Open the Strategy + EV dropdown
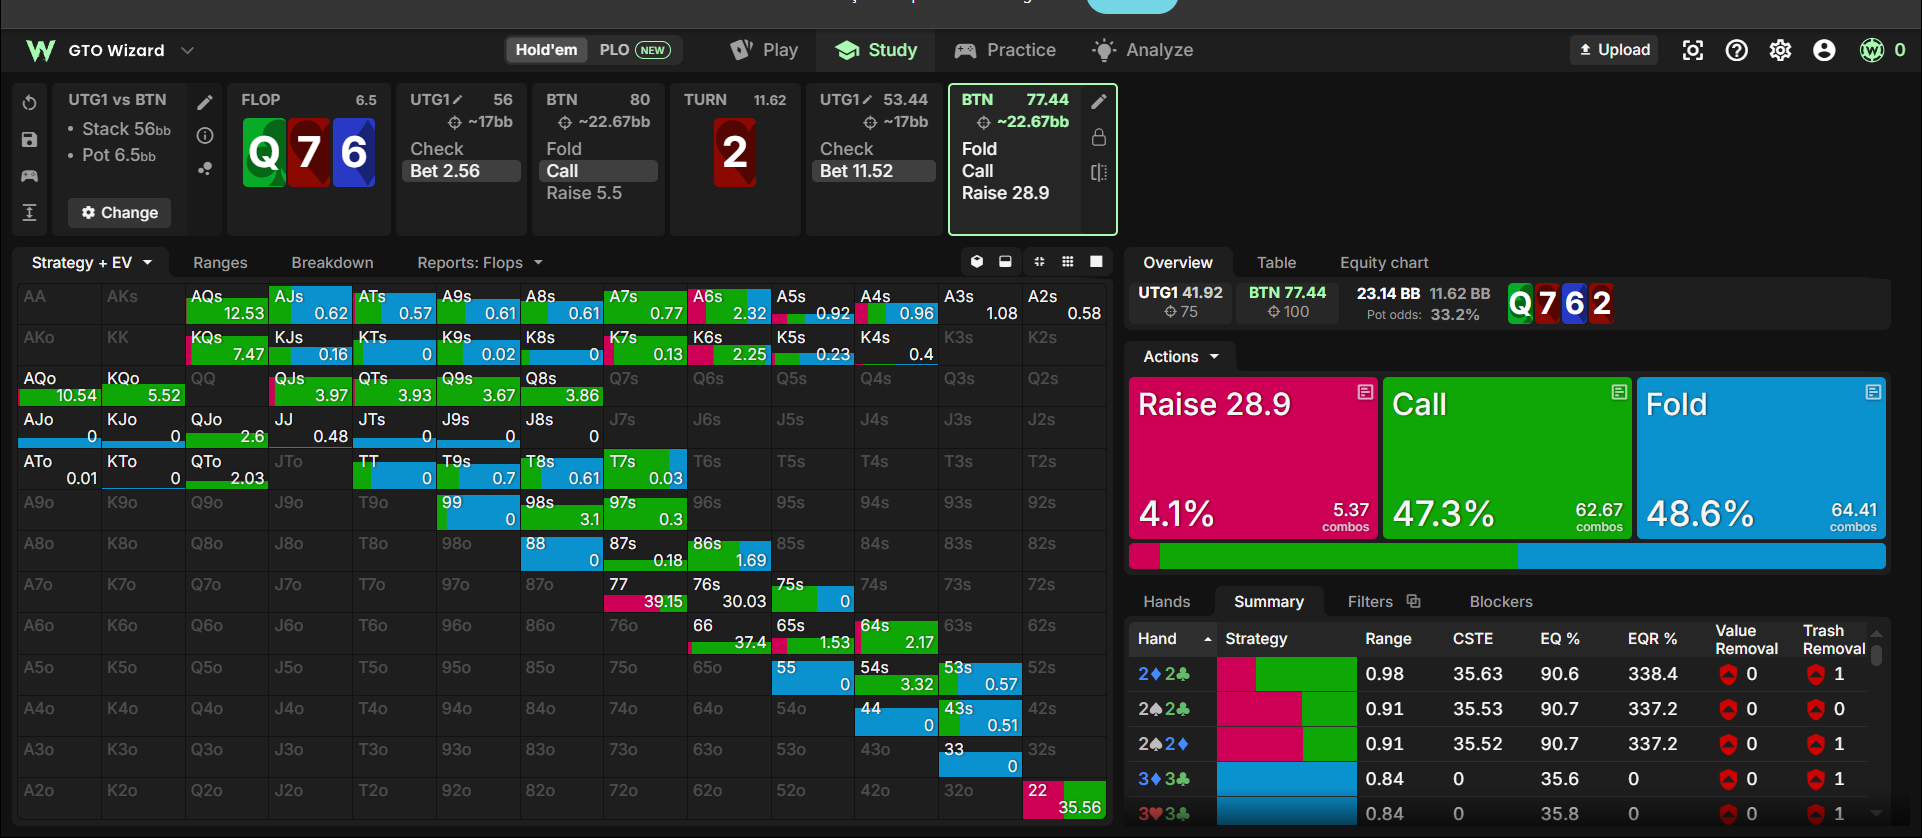 point(92,262)
